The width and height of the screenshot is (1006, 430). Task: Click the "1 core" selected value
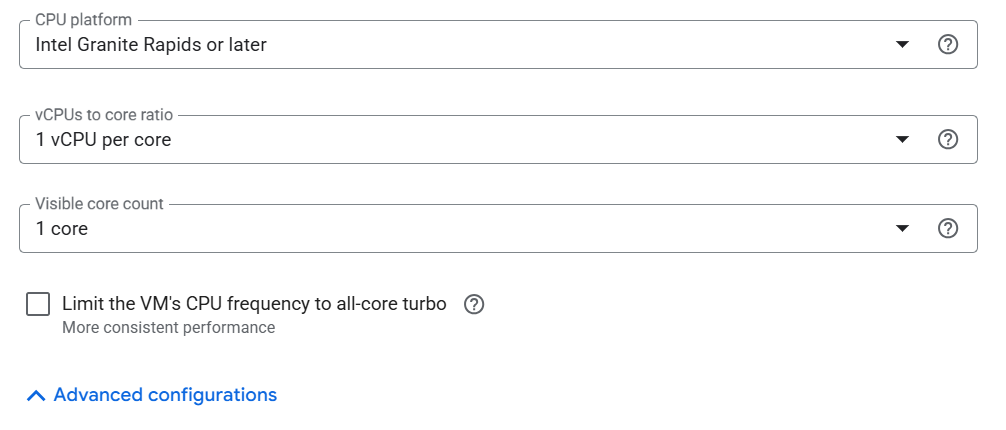[62, 229]
